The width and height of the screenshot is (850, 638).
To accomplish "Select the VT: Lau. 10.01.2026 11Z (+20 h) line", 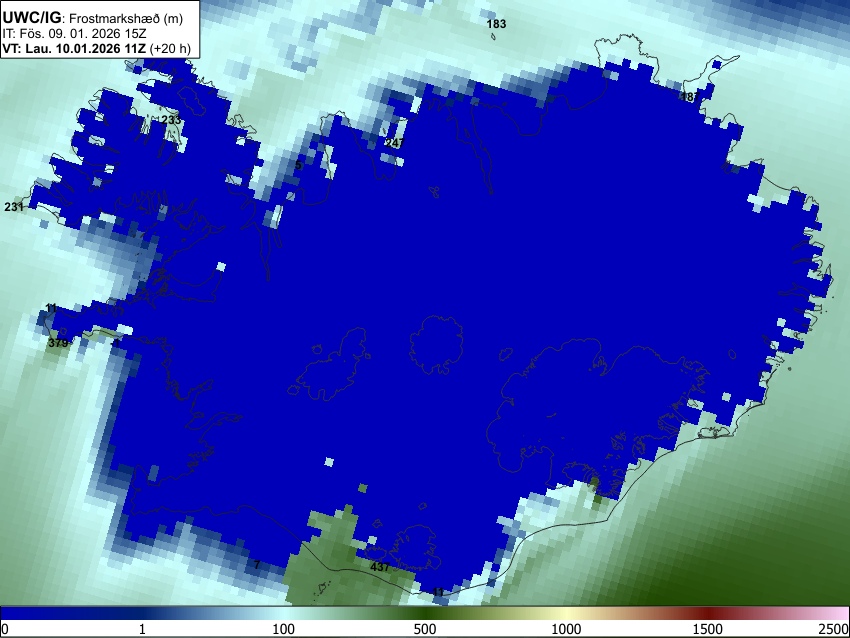I will 96,48.
